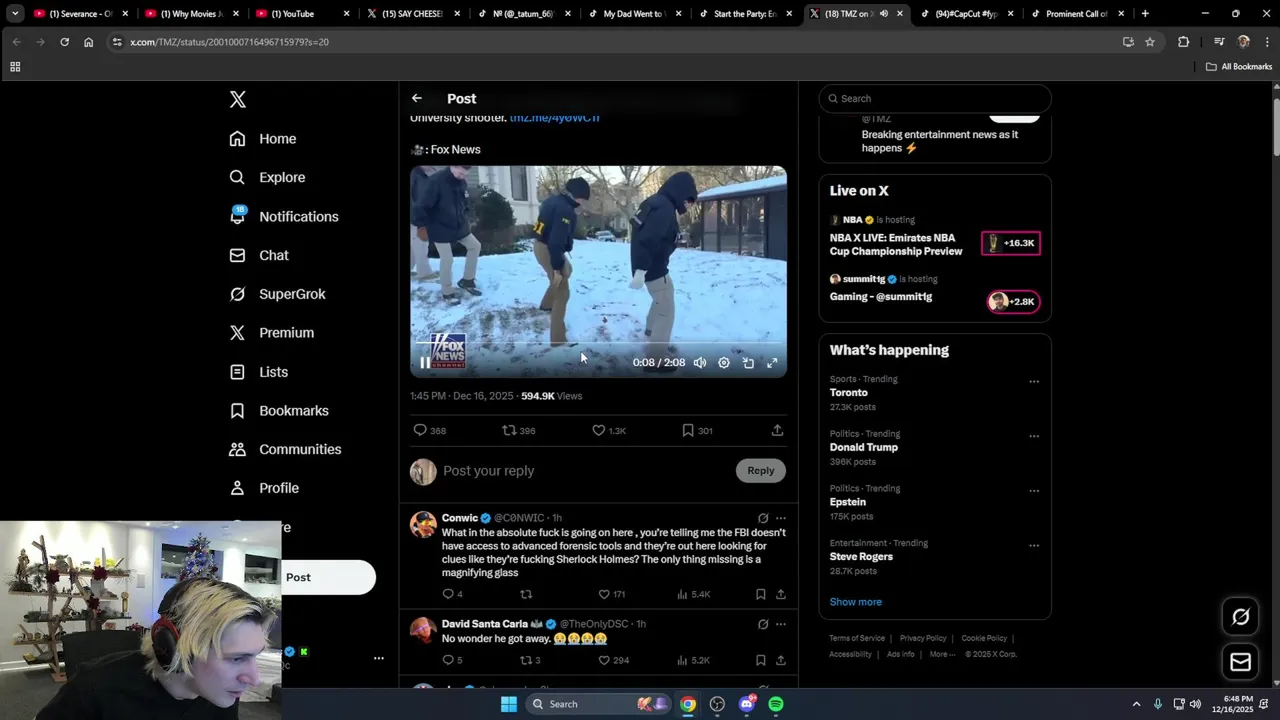Open Chrome tab search dropdown
The width and height of the screenshot is (1280, 720).
[15, 14]
